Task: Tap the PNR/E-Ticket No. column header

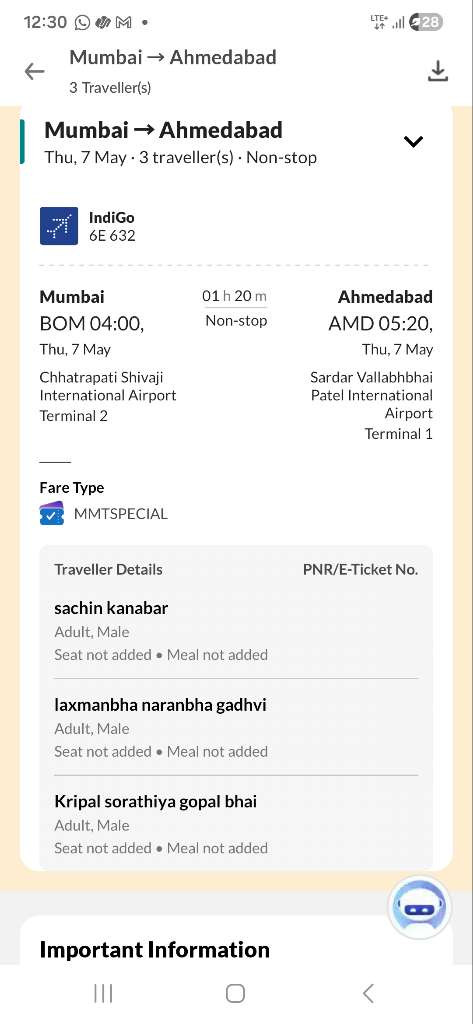Action: (360, 569)
